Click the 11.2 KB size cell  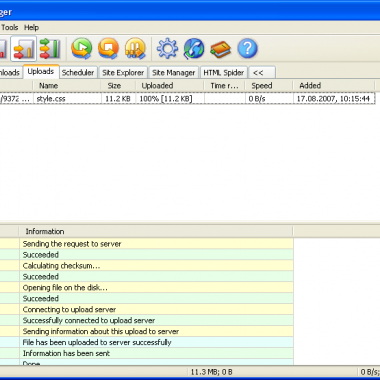(118, 99)
